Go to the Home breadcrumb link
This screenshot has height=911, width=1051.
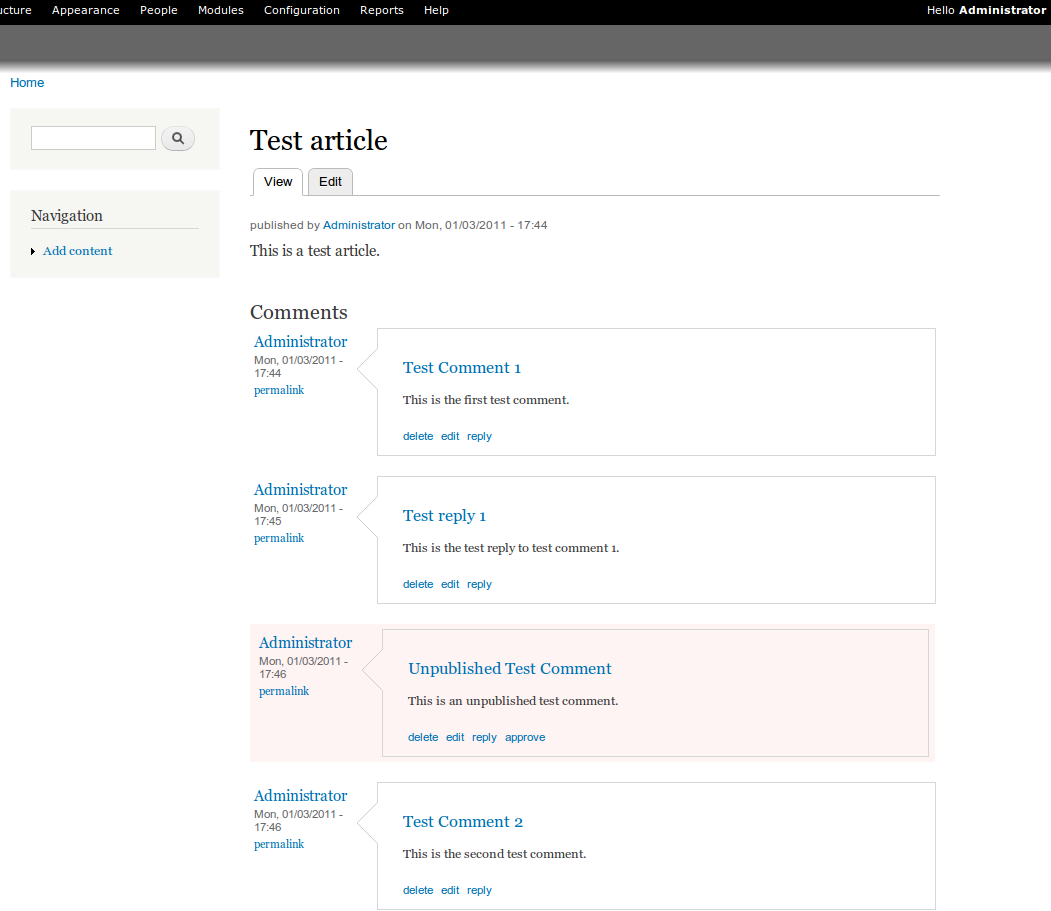click(27, 83)
